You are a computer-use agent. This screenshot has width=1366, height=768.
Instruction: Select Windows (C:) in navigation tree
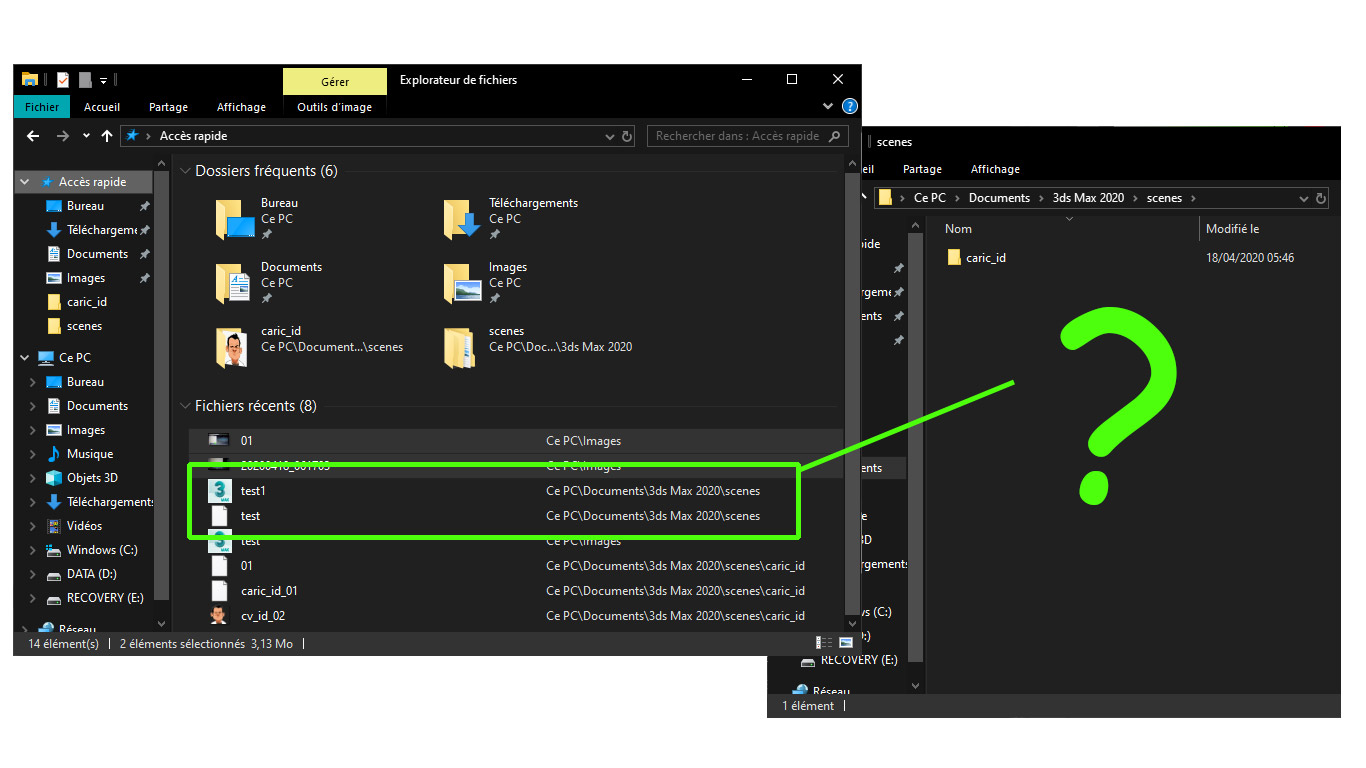tap(102, 550)
